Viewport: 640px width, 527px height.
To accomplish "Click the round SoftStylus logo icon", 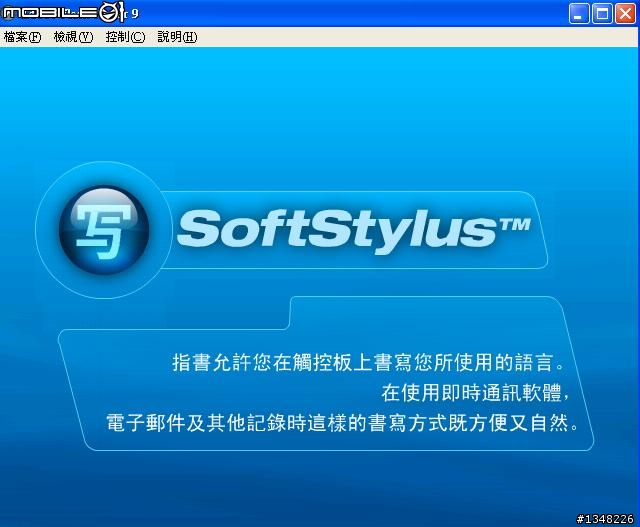I will [104, 230].
